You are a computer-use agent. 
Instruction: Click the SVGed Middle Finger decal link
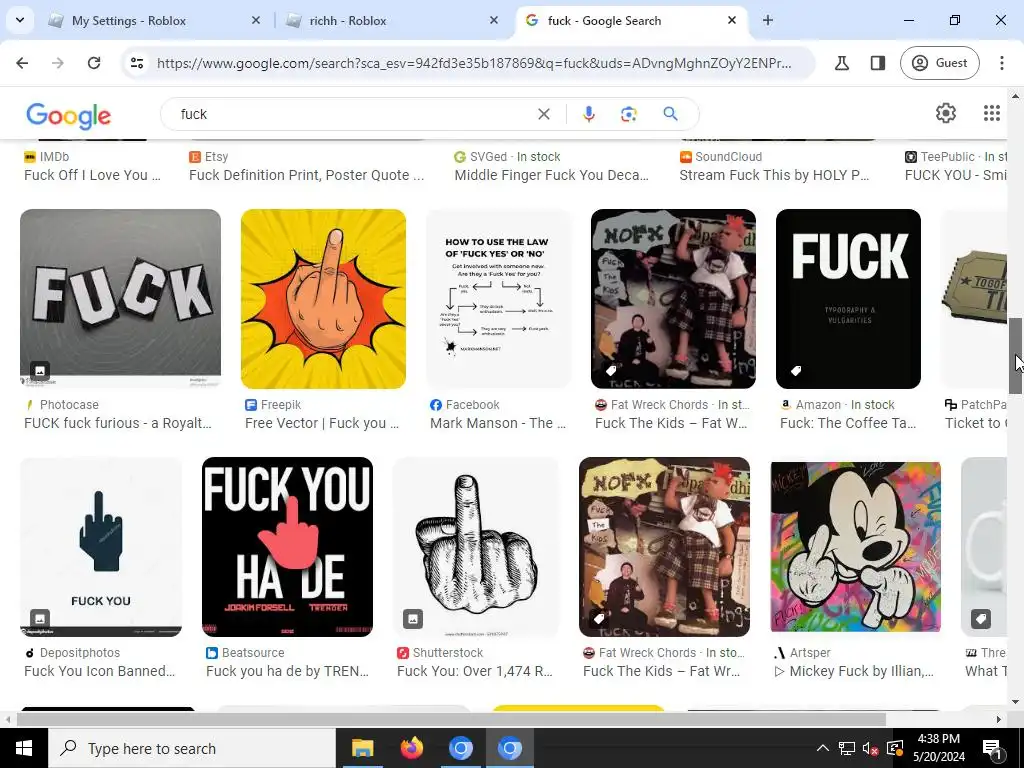pos(552,175)
